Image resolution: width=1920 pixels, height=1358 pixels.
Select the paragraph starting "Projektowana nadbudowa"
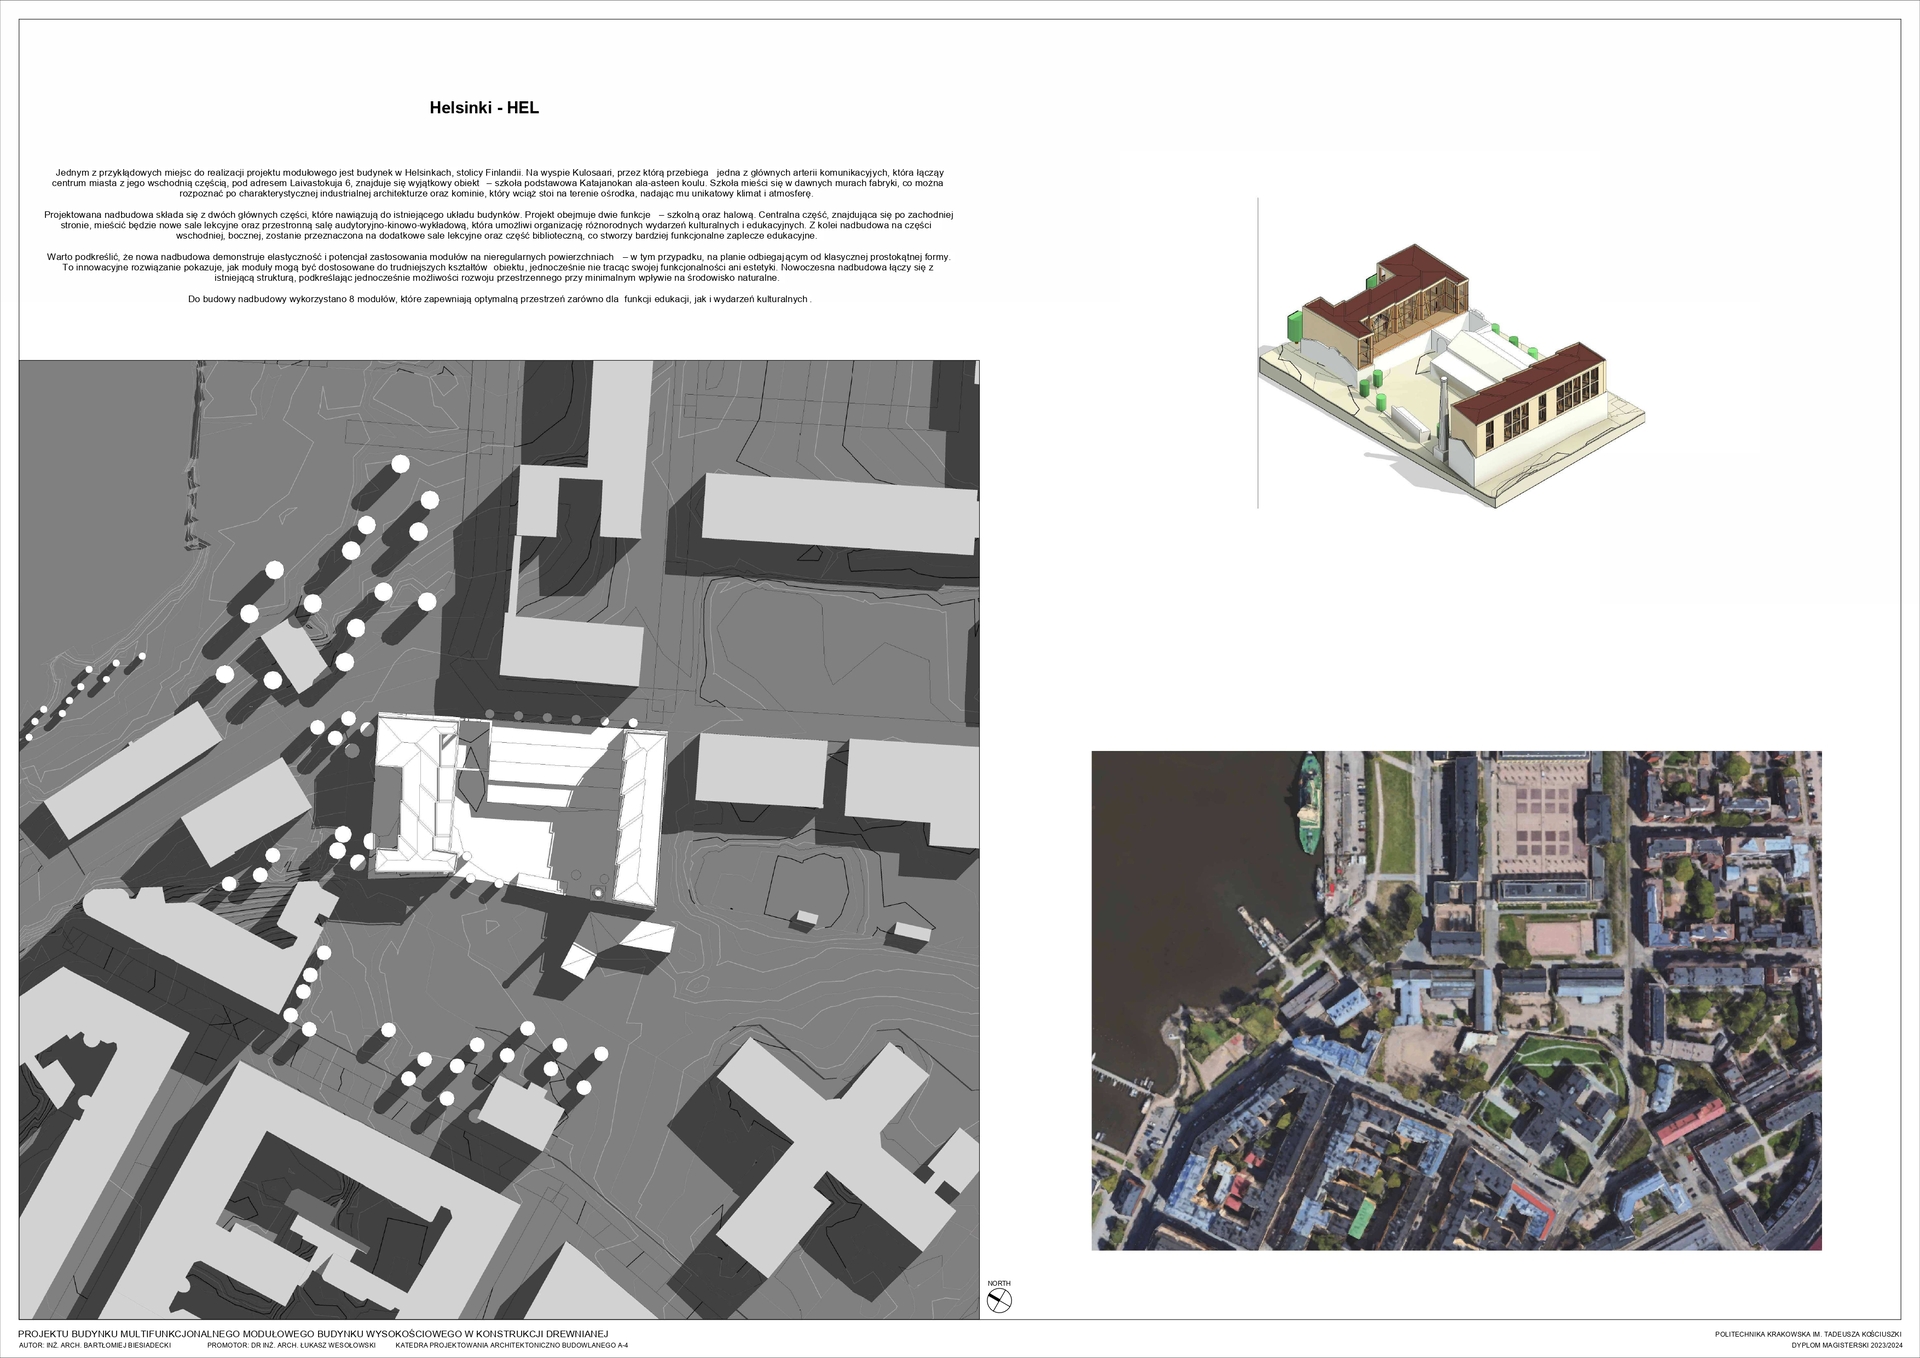[x=498, y=225]
